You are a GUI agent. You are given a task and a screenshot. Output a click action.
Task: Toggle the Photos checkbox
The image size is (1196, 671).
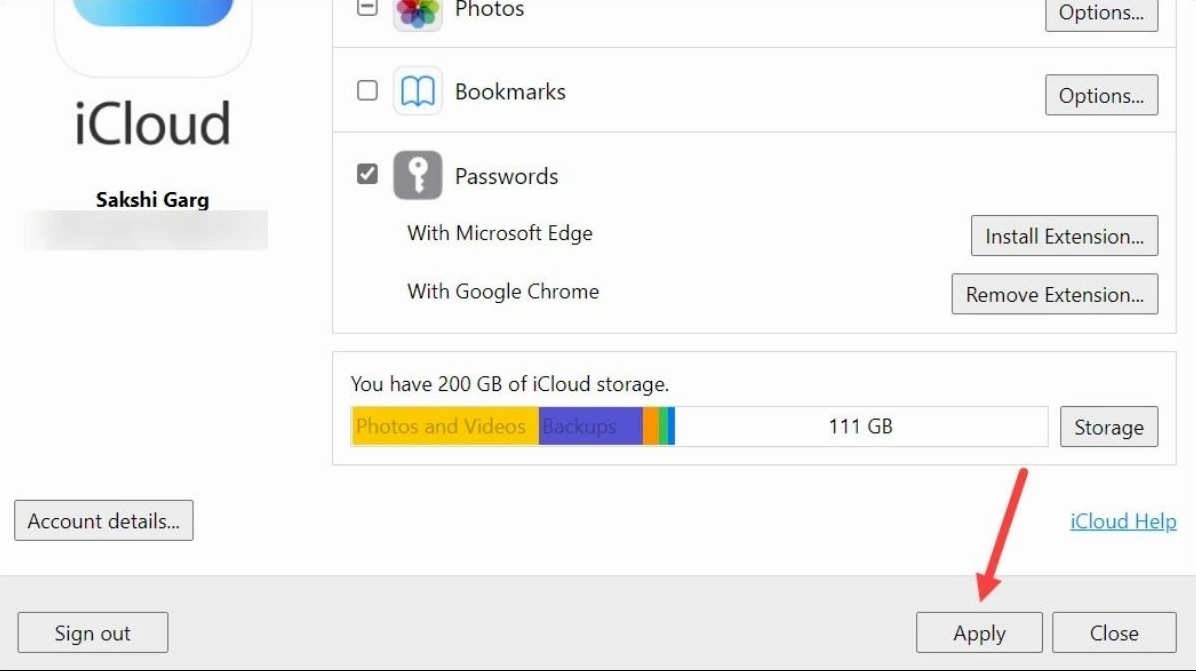tap(368, 8)
